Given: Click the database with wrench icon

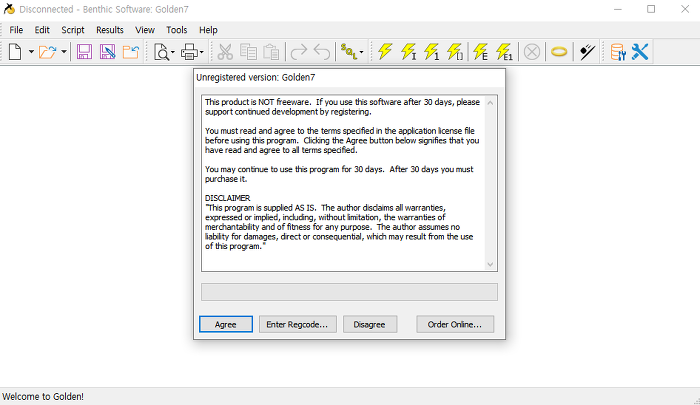Looking at the screenshot, I should click(x=618, y=52).
